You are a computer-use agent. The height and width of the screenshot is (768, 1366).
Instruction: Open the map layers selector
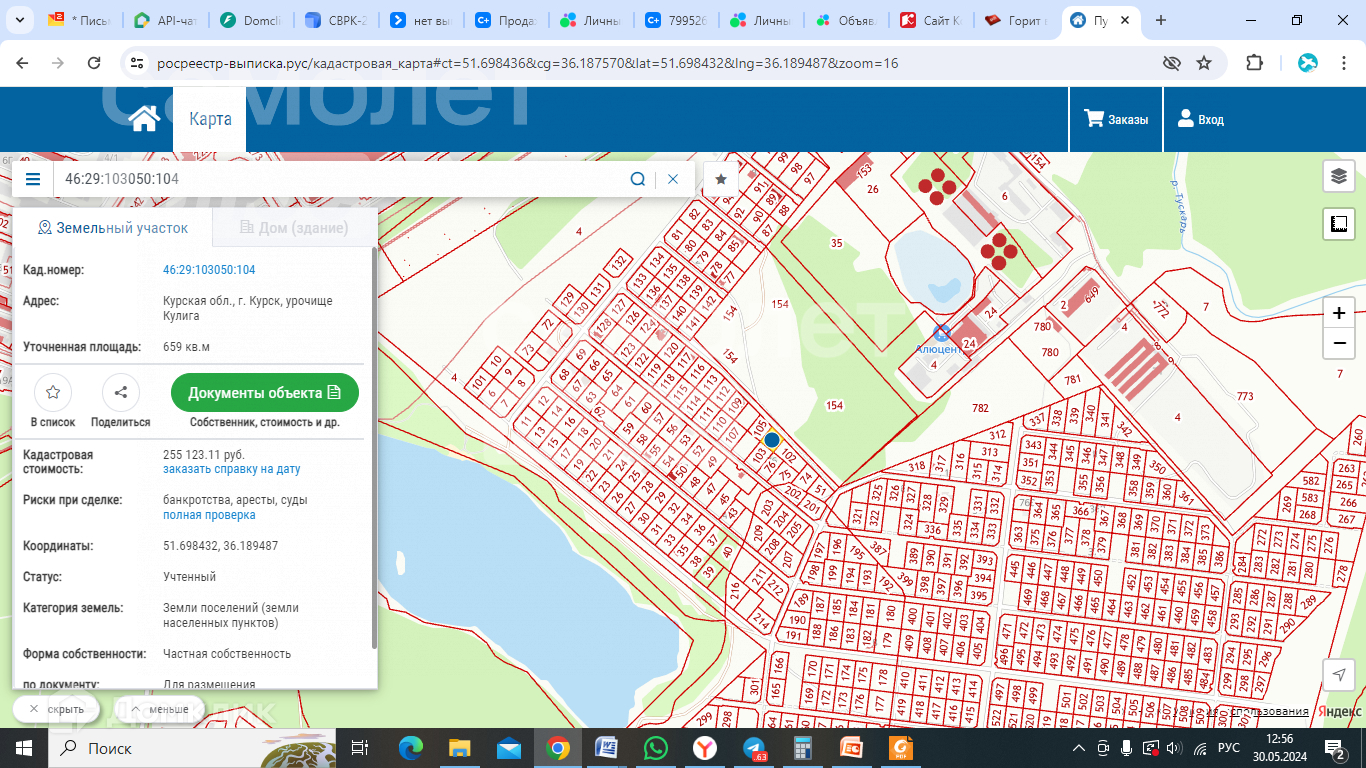1339,176
